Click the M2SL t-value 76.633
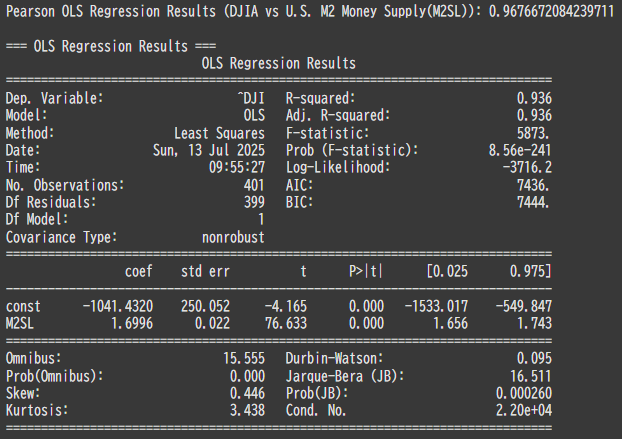Viewport: 622px width, 439px height. pyautogui.click(x=286, y=324)
